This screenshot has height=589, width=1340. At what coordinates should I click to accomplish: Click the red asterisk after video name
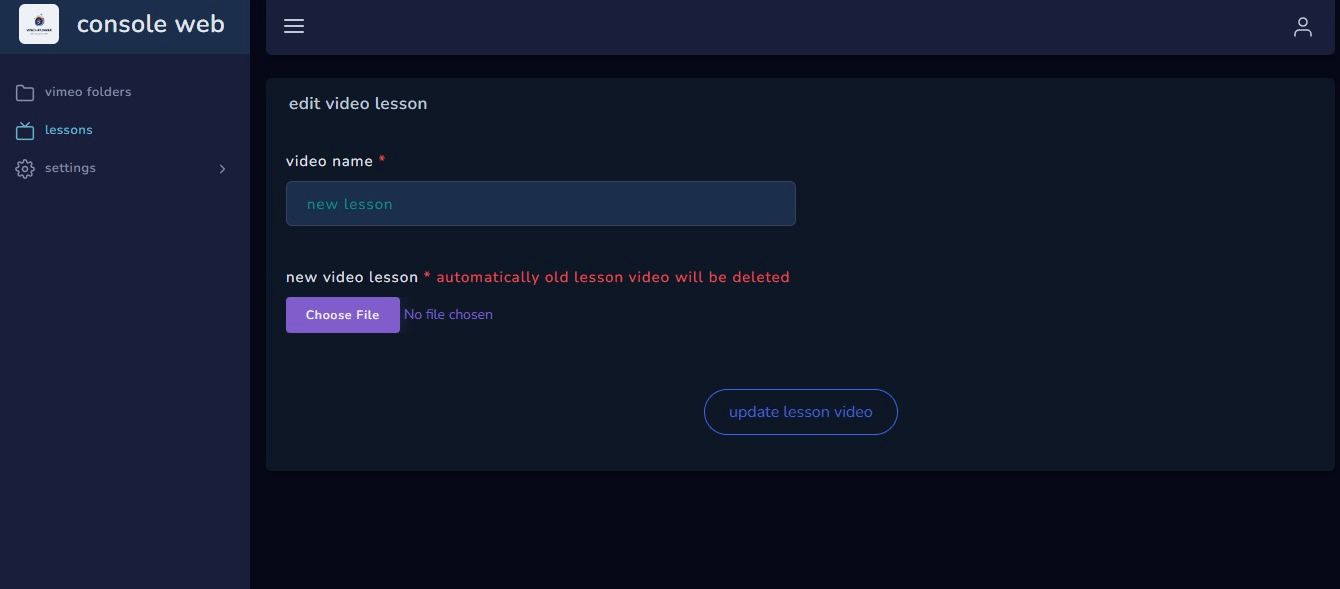click(x=382, y=160)
